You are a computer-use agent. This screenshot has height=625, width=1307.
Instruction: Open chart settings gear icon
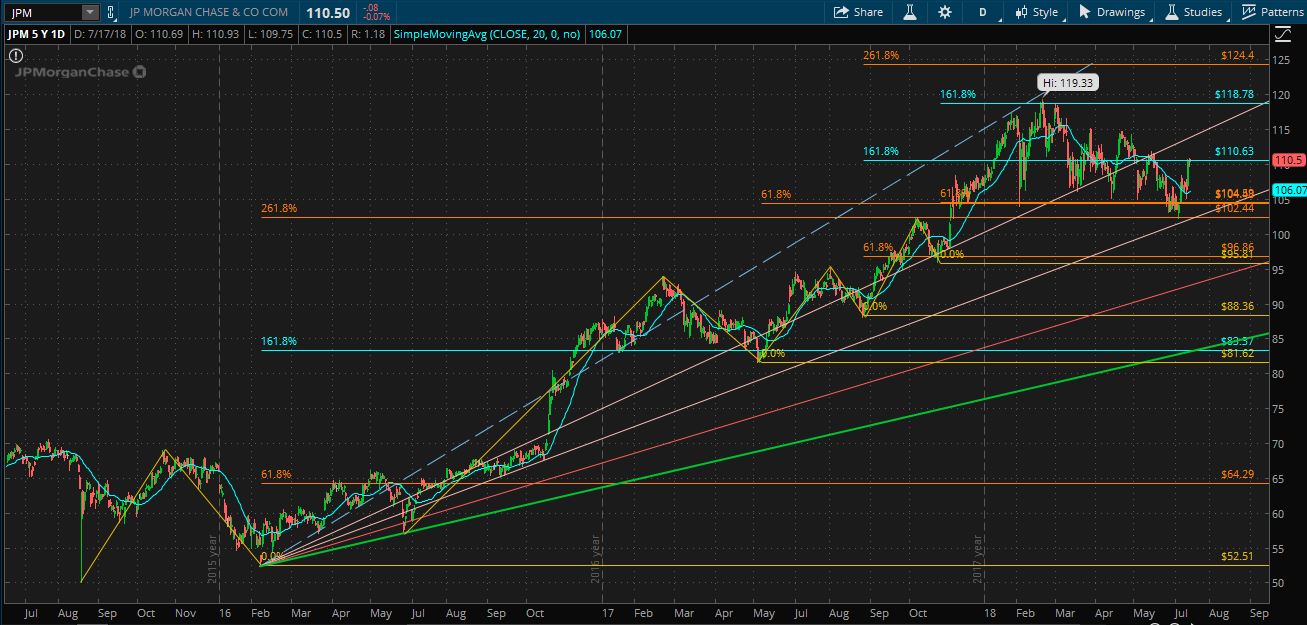pyautogui.click(x=945, y=12)
